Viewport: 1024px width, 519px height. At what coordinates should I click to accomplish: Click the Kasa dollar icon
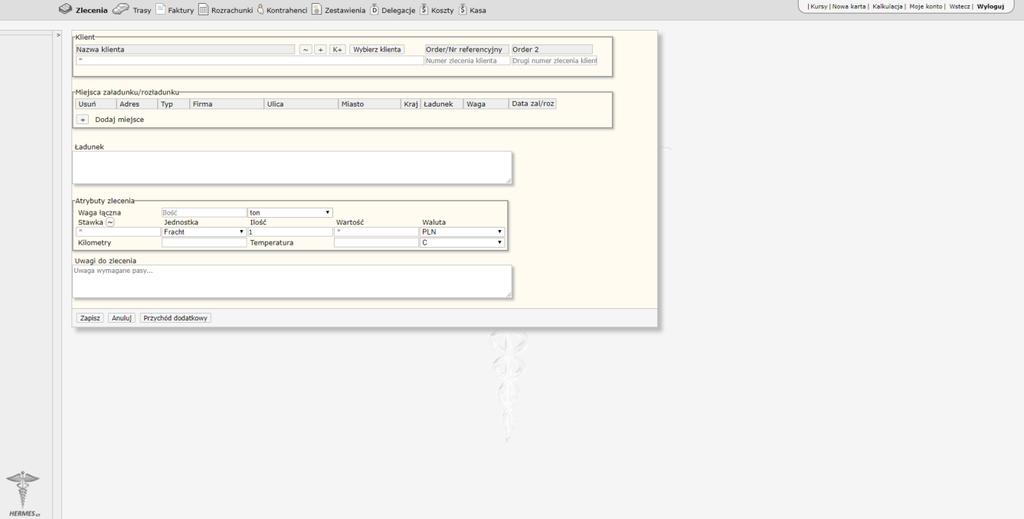pyautogui.click(x=463, y=9)
